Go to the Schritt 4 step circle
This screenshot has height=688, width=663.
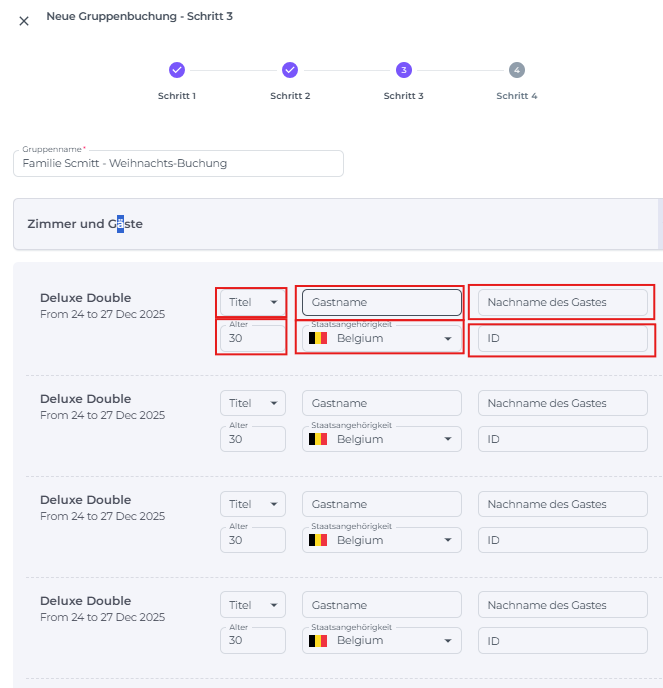(x=516, y=70)
